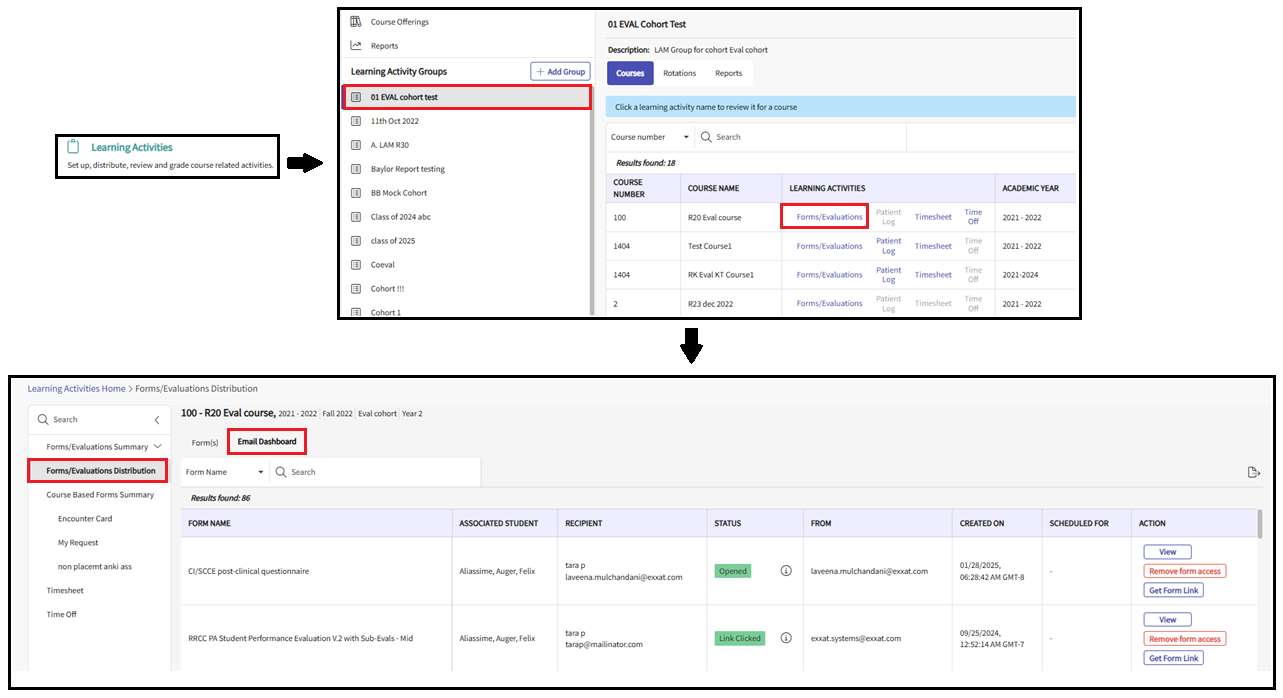Click the Learning Activities clipboard icon
The image size is (1283, 698).
coord(73,147)
